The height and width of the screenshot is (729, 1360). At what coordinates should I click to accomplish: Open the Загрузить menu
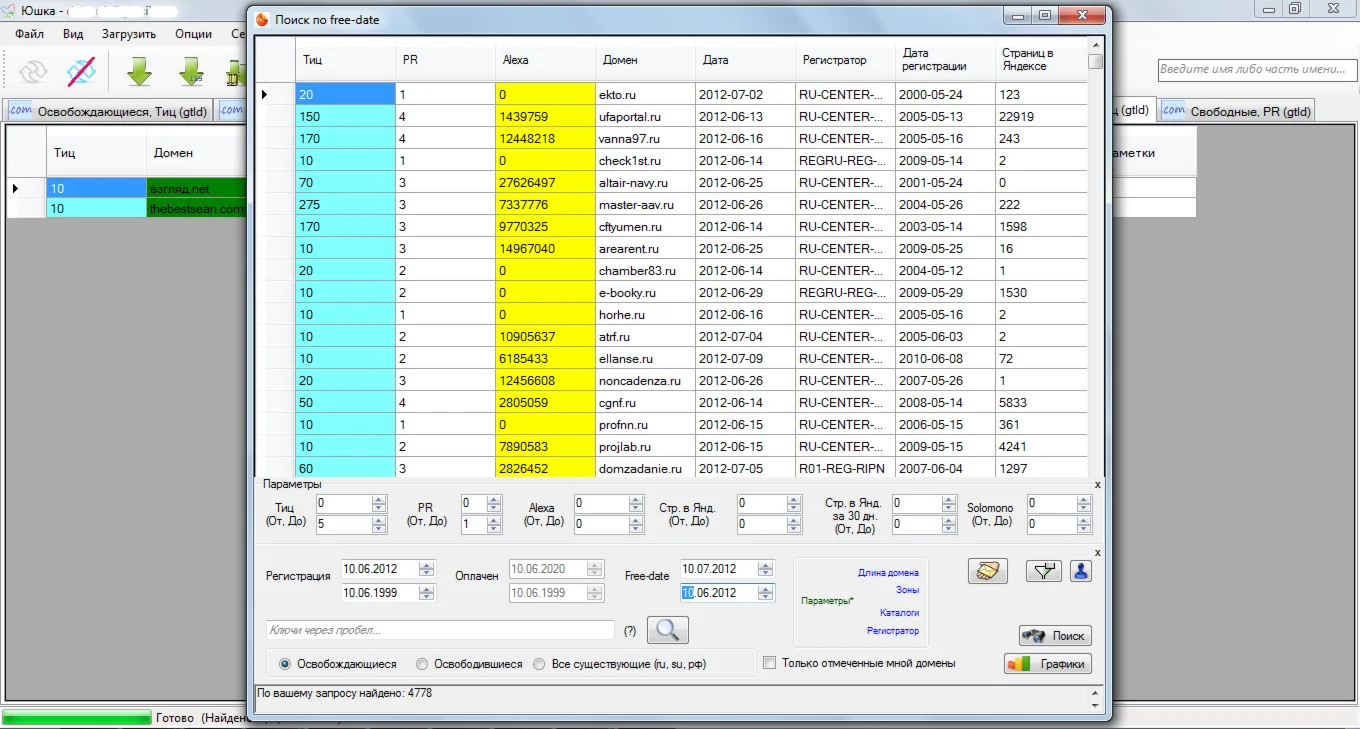pos(128,33)
